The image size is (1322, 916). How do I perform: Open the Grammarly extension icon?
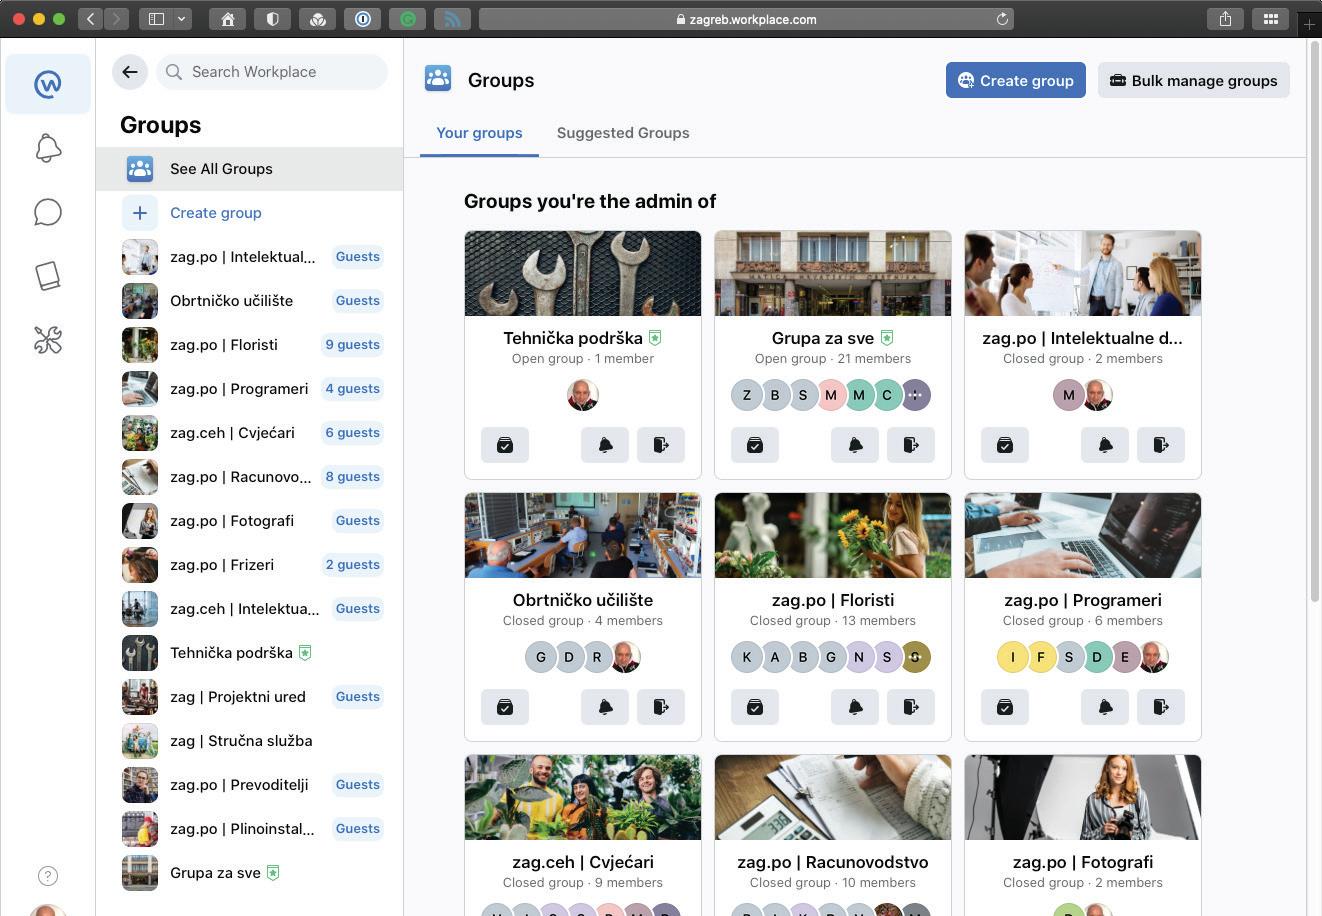click(408, 19)
